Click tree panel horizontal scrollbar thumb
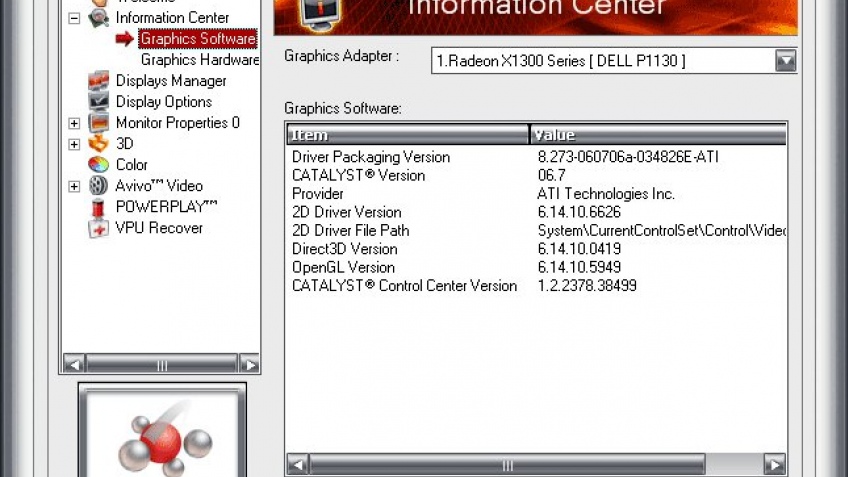Screen dimensions: 848x477 pyautogui.click(x=162, y=365)
